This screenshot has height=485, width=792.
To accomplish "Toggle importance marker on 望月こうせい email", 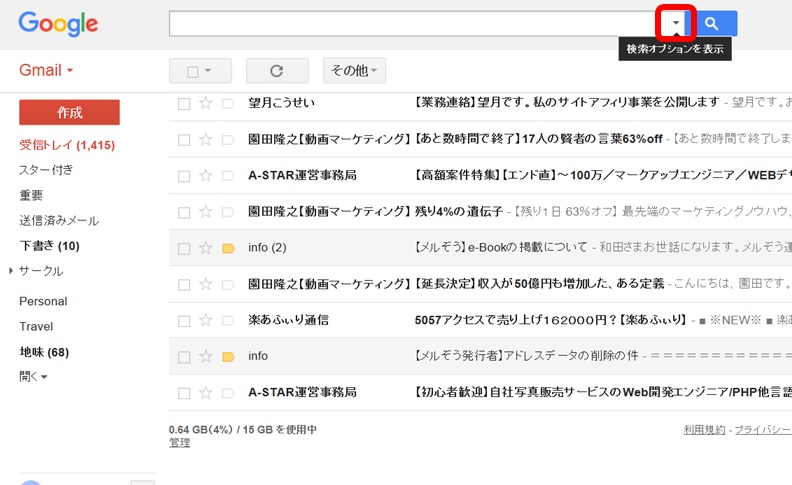I will [228, 104].
